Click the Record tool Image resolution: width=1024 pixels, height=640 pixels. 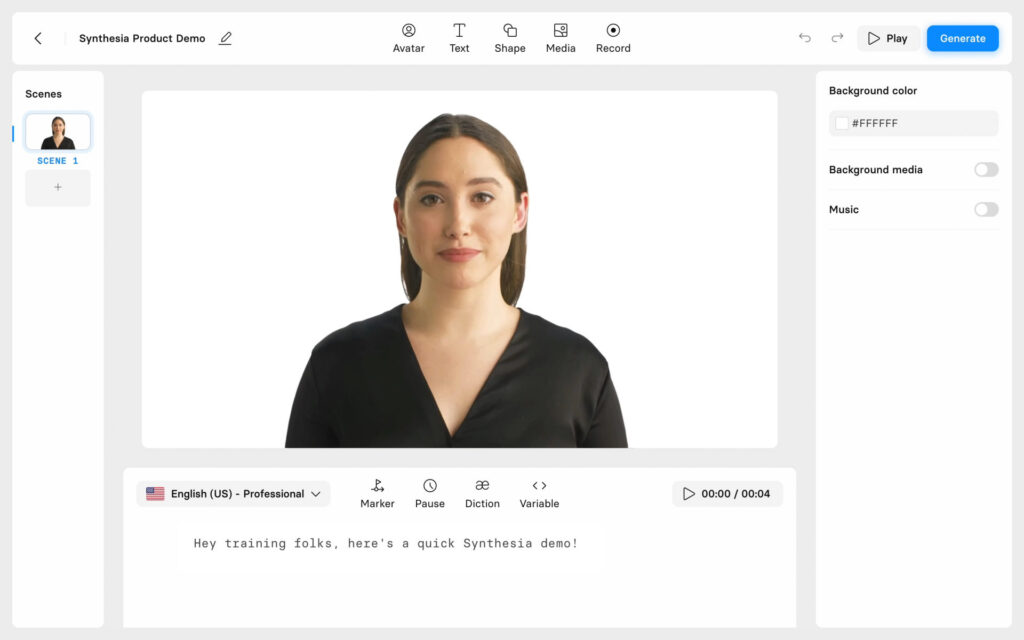613,37
